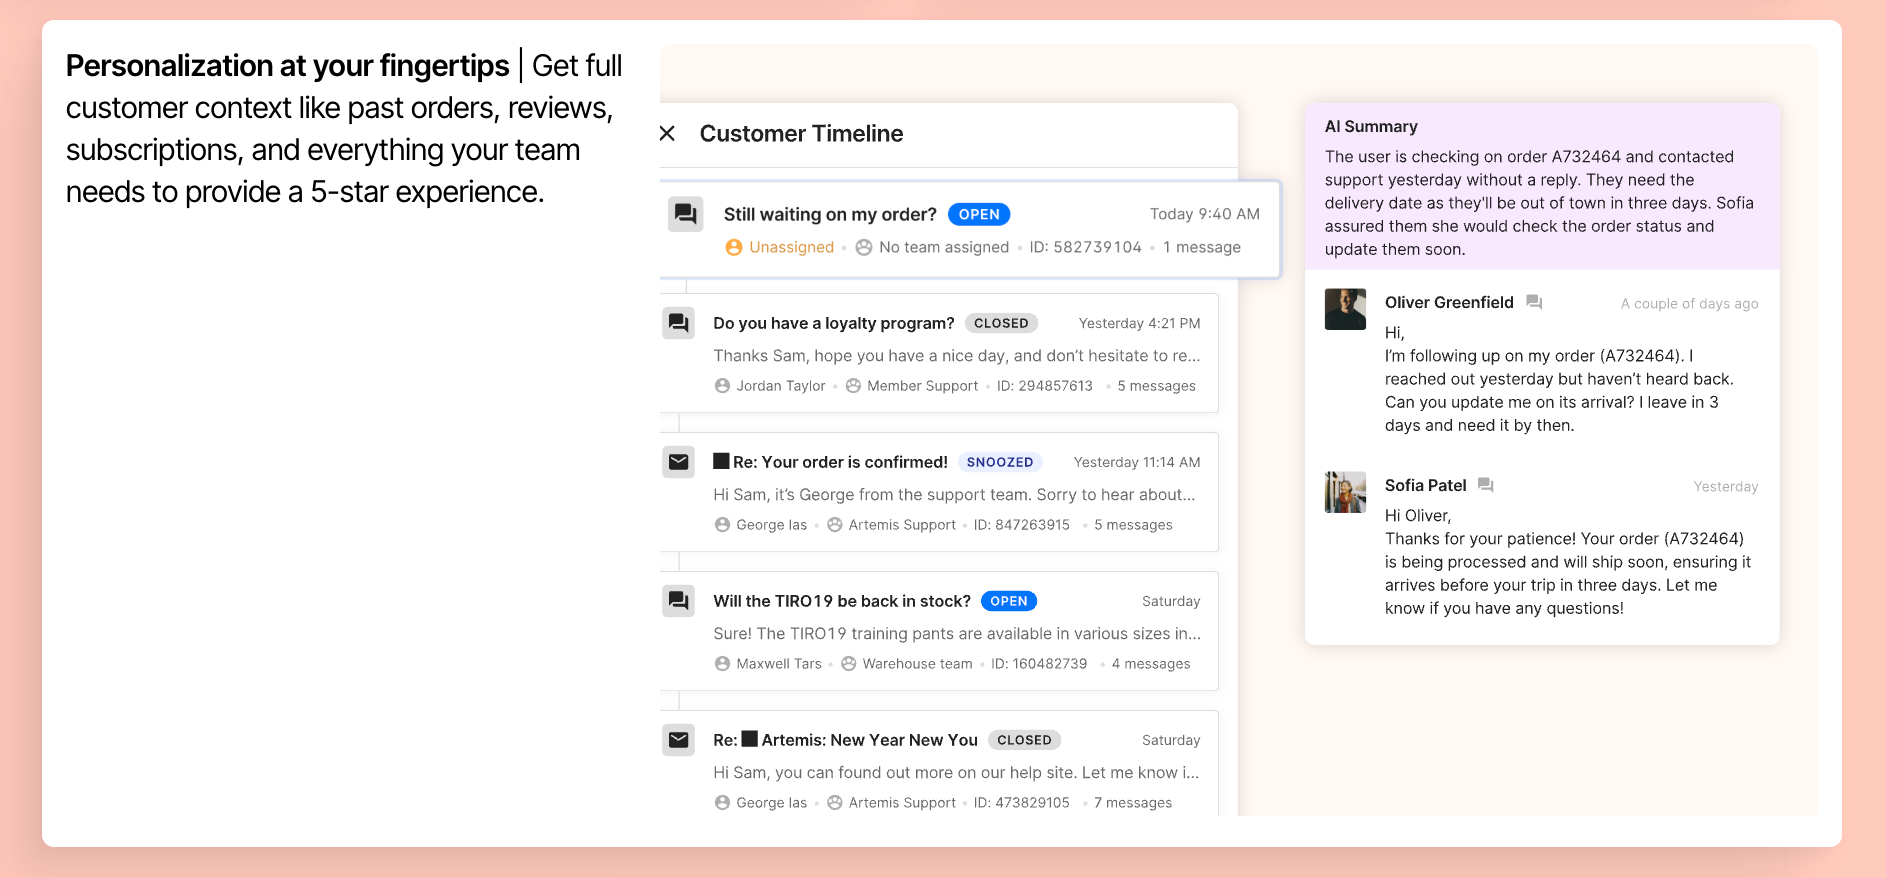The height and width of the screenshot is (878, 1886).
Task: Click the AI Summary panel
Action: tap(1541, 187)
